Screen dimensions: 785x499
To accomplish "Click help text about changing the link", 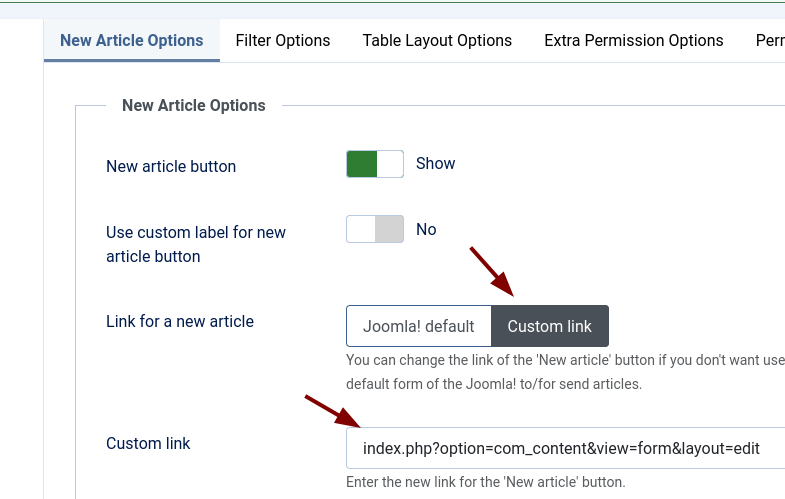I will (x=565, y=372).
